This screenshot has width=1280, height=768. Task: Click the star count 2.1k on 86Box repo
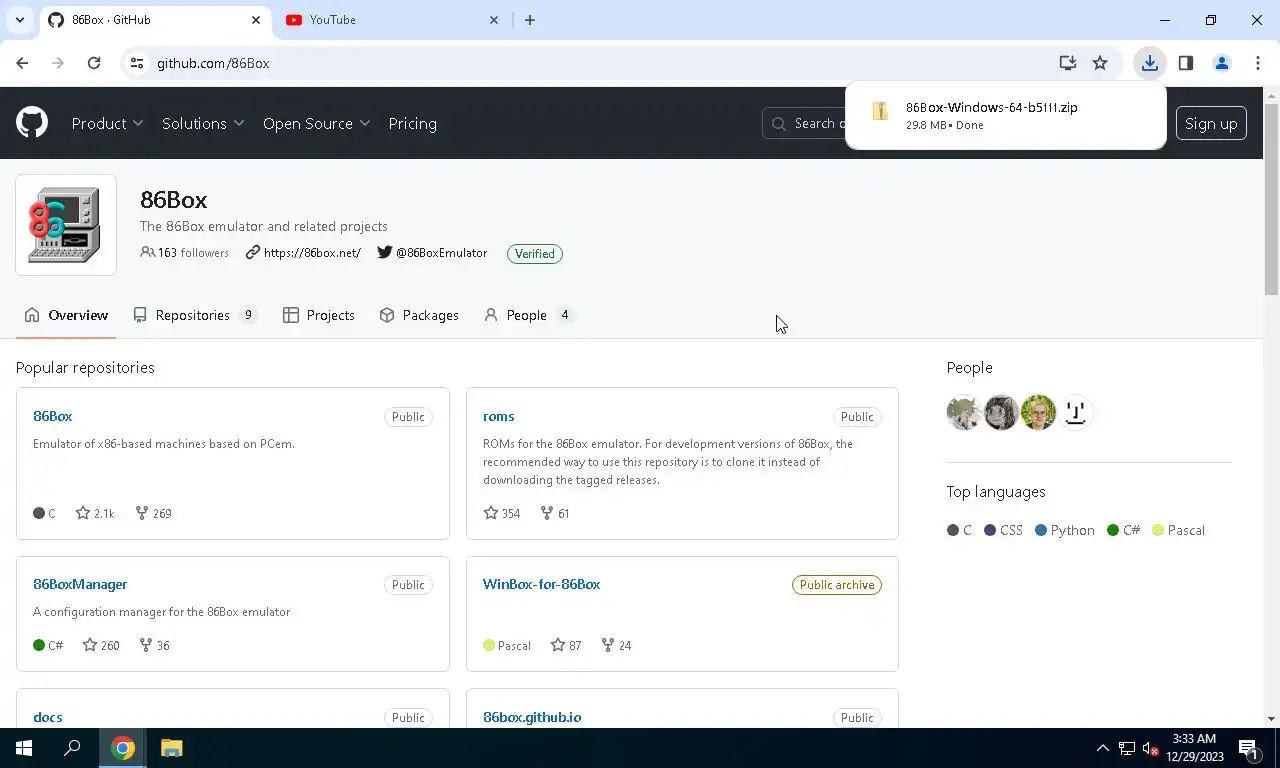[x=95, y=513]
